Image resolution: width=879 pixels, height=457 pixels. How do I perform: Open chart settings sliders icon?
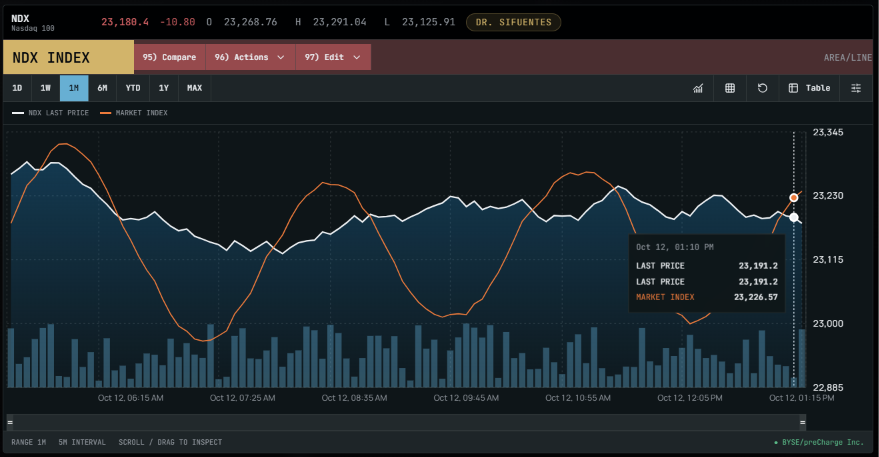tap(856, 88)
